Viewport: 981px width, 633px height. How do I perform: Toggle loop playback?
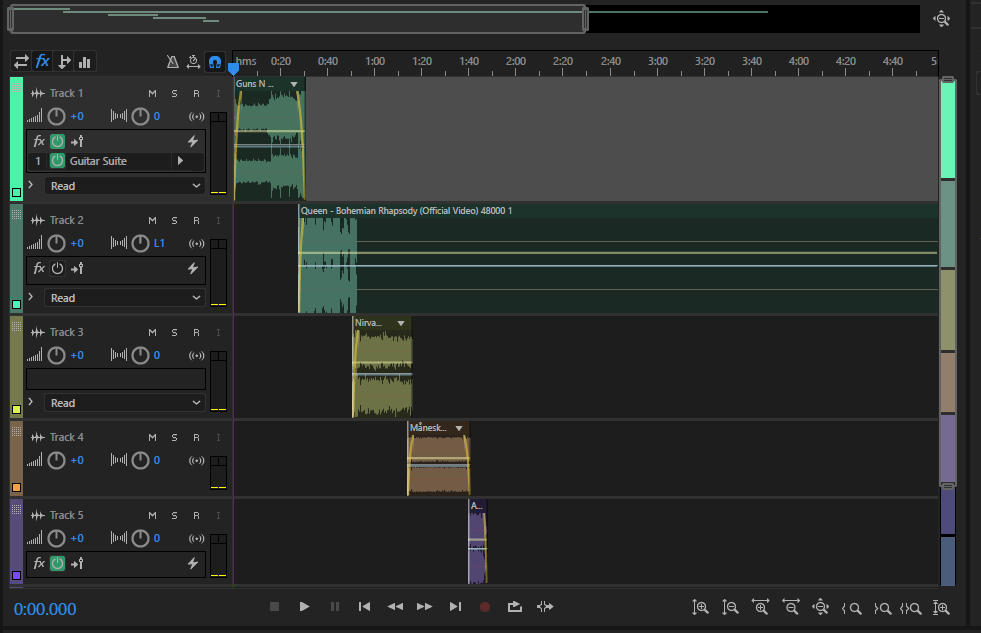coord(515,606)
